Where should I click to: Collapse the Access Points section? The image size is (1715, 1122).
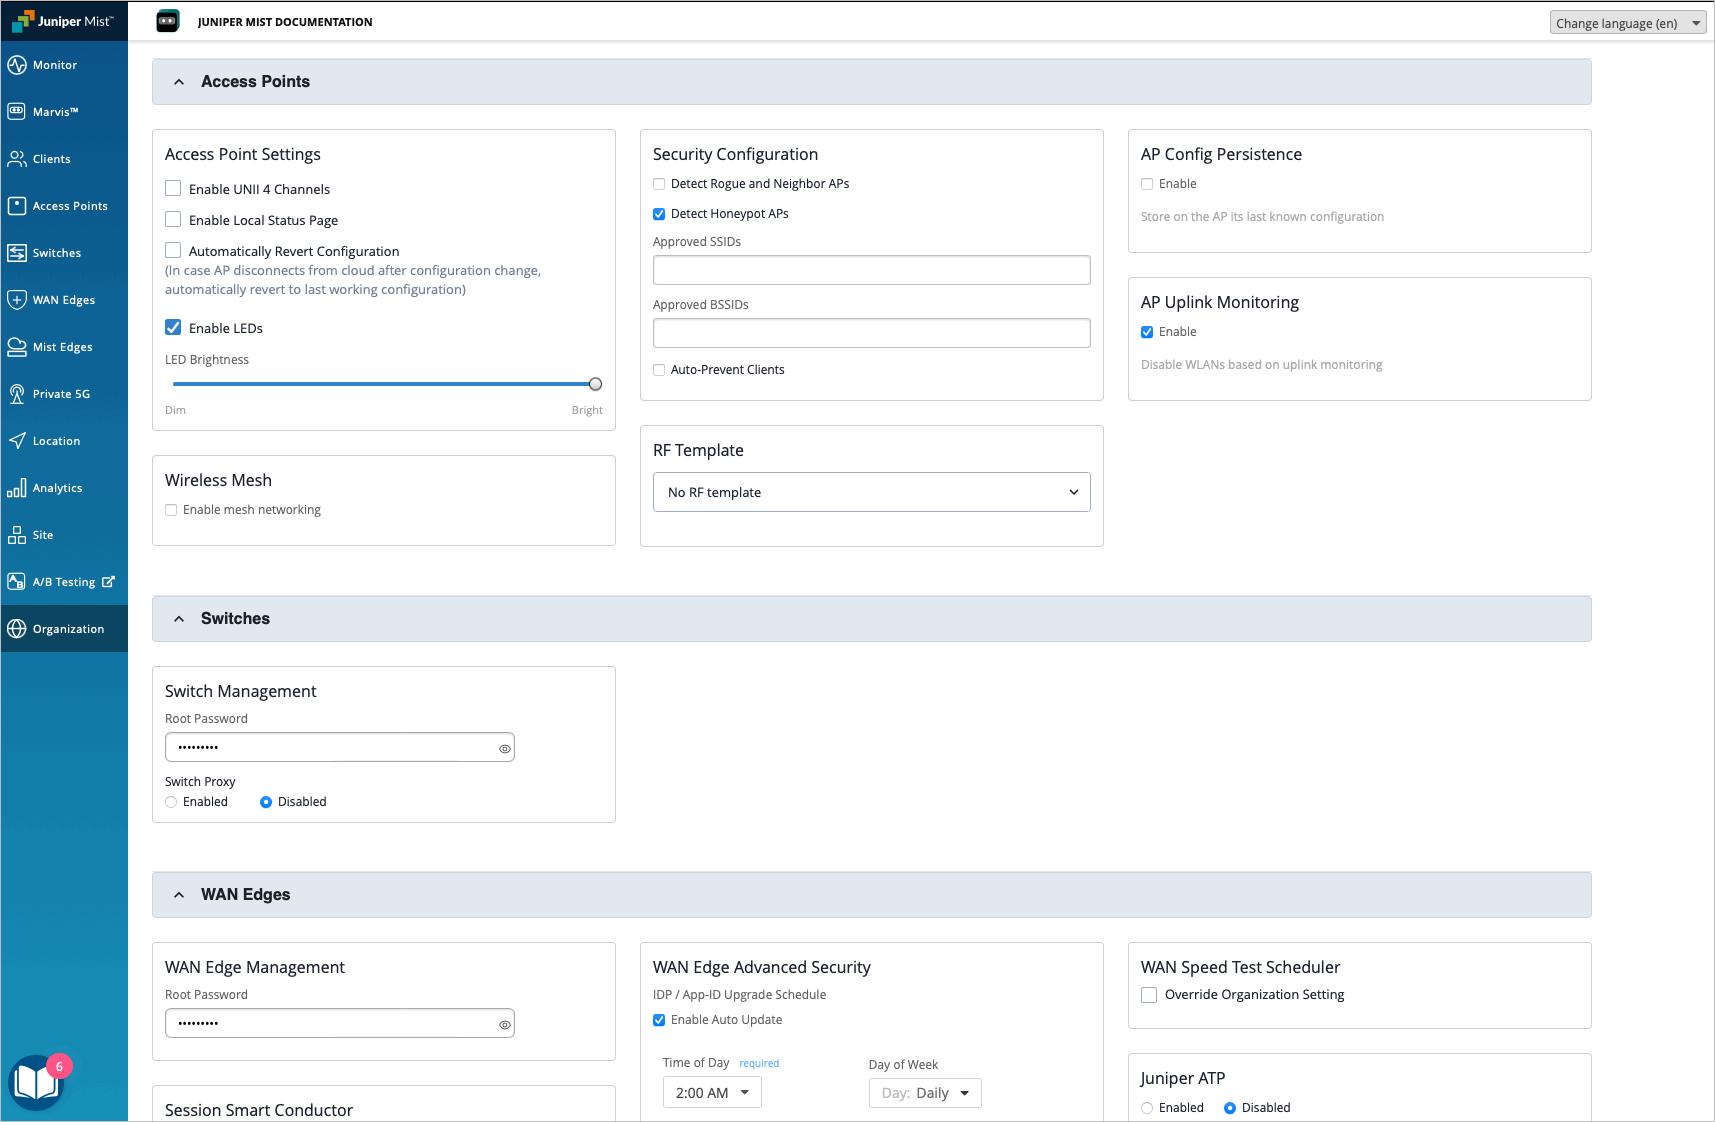[x=179, y=82]
